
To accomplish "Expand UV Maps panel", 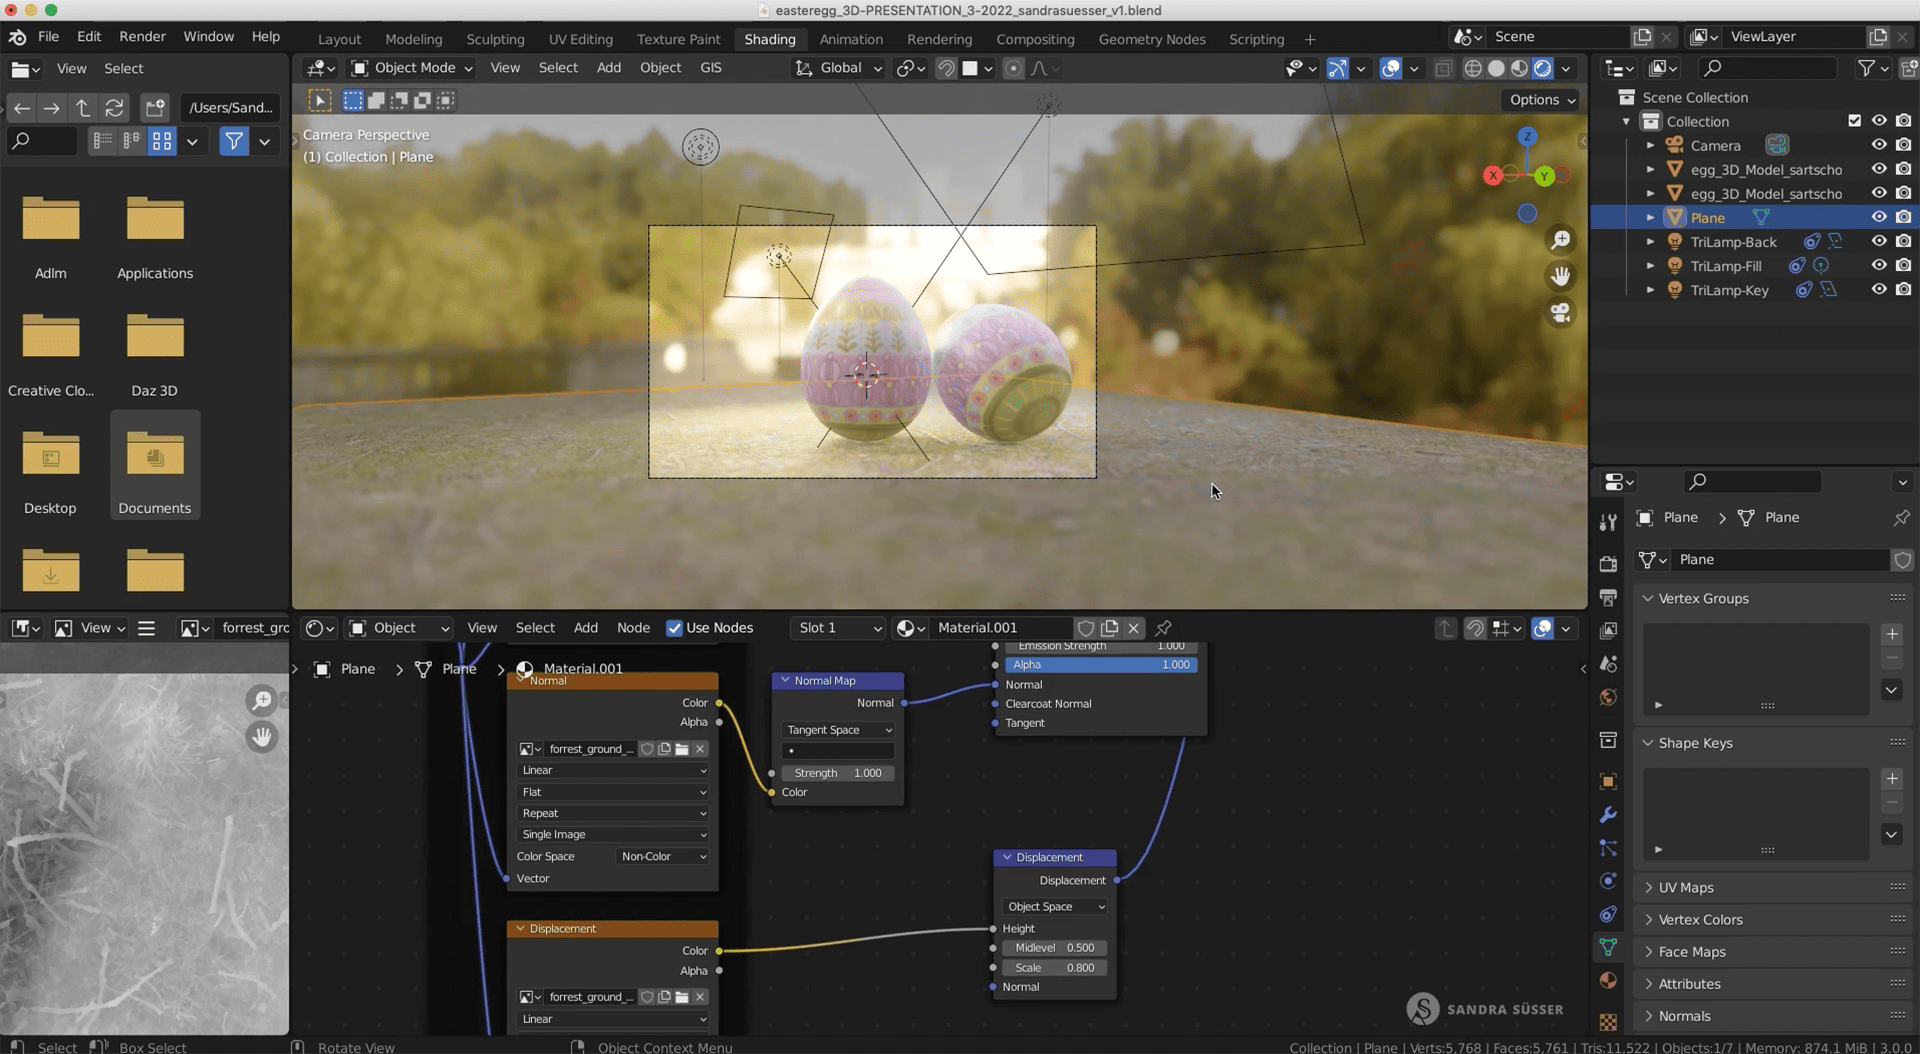I will [x=1686, y=888].
